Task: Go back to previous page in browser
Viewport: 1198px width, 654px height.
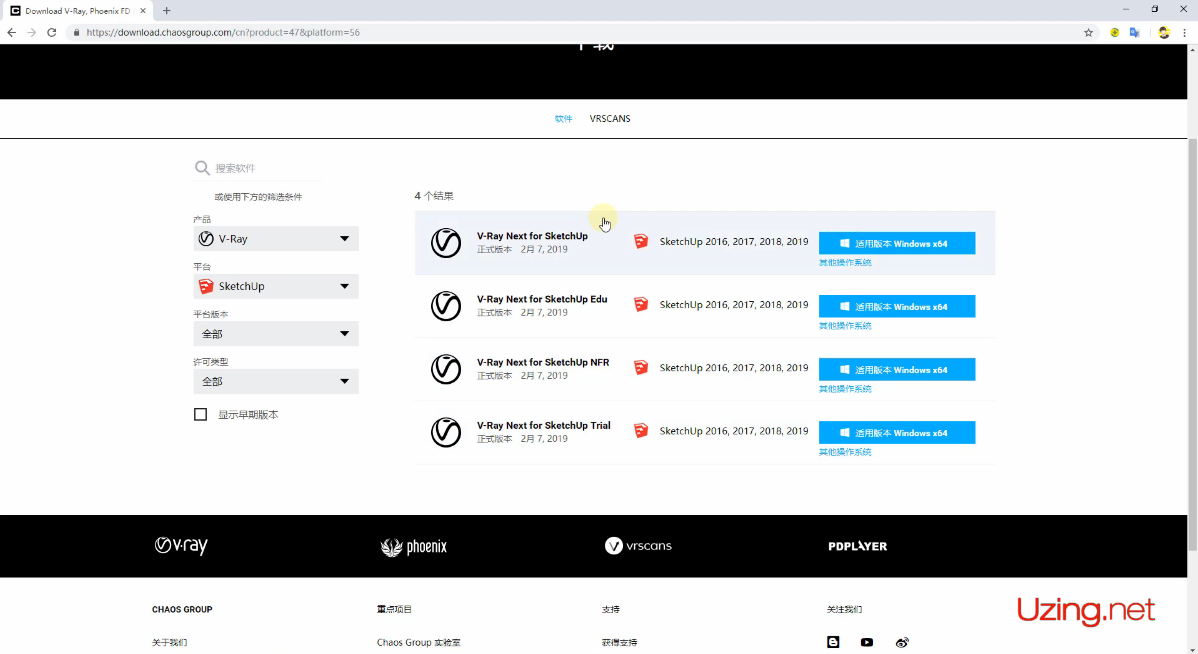Action: [x=11, y=32]
